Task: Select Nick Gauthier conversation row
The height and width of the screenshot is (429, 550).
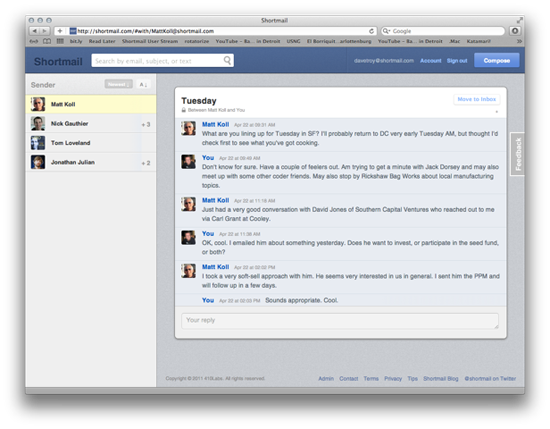Action: [x=91, y=123]
